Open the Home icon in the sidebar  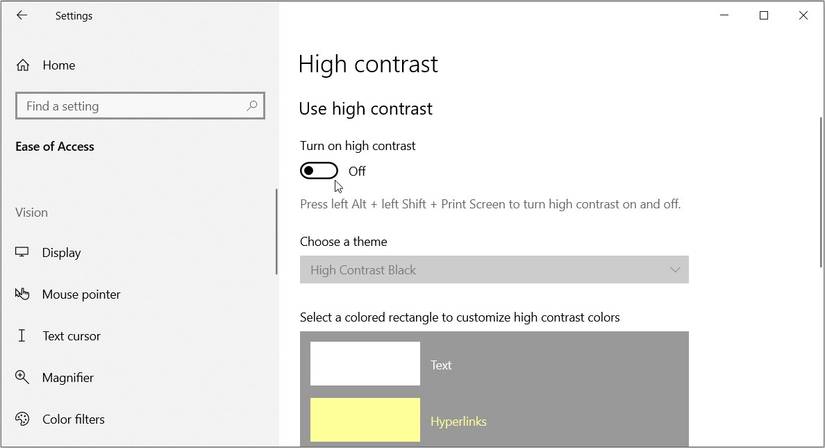tap(23, 65)
